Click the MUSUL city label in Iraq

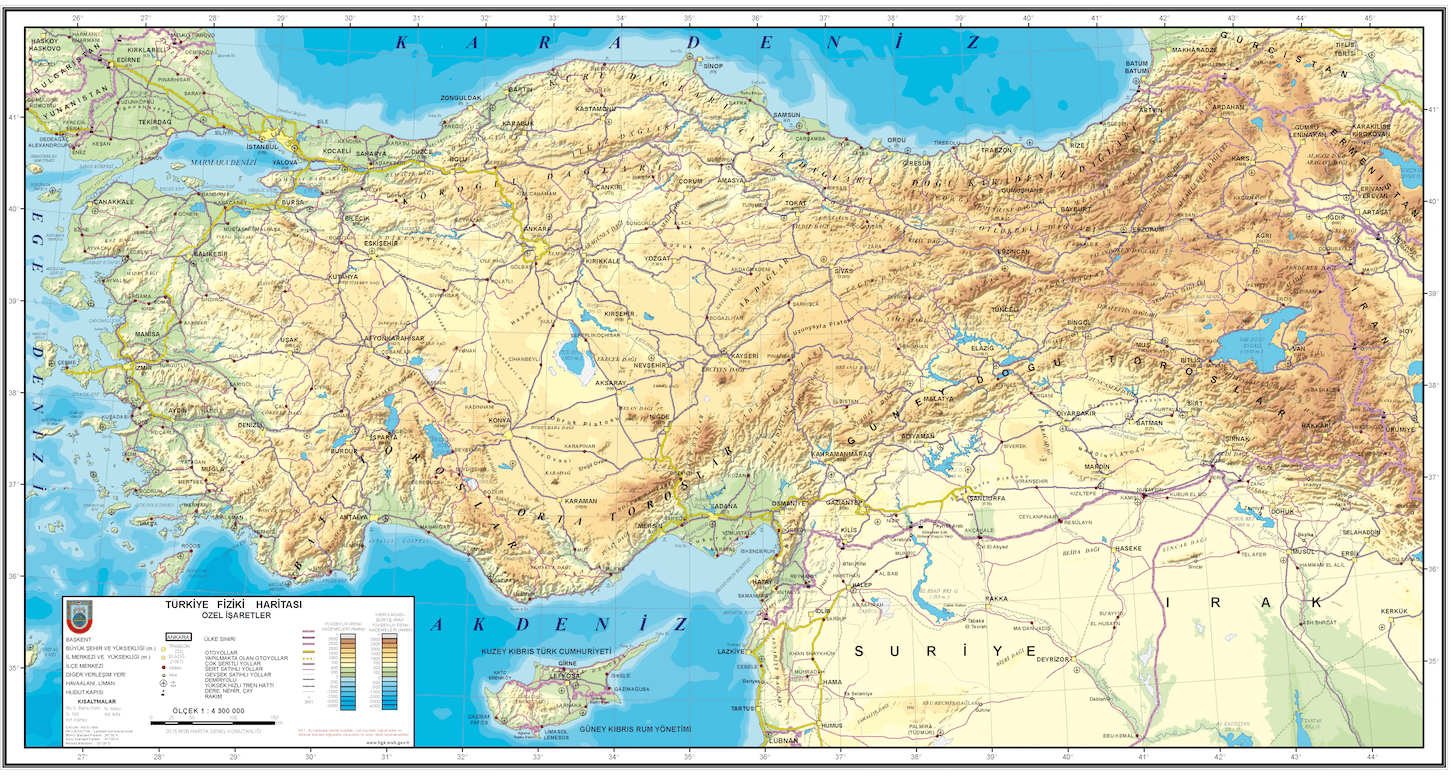tap(1302, 551)
